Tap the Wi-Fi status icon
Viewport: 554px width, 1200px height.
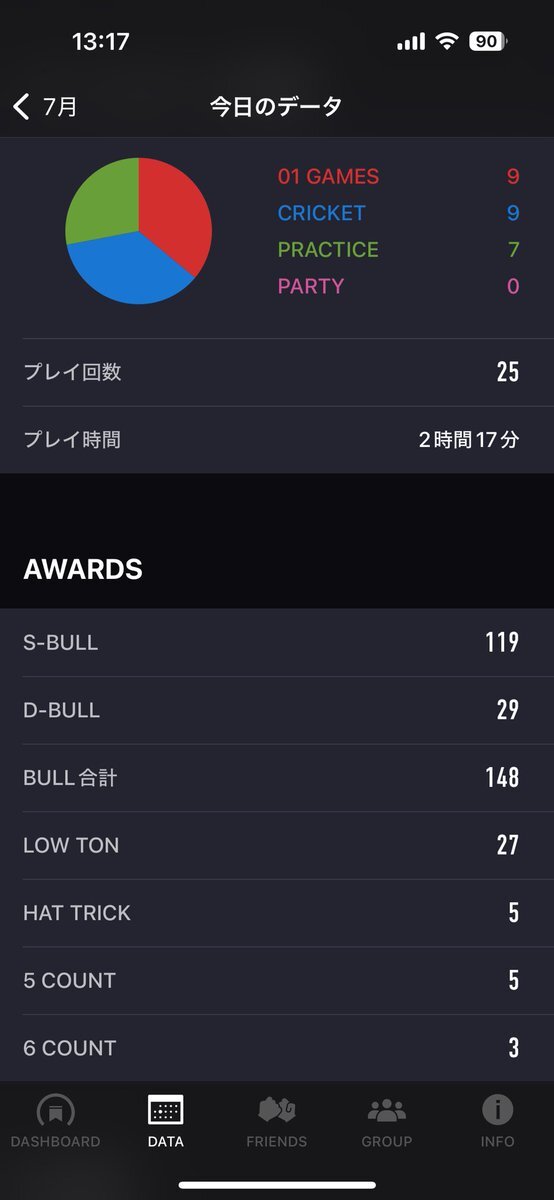click(x=447, y=41)
